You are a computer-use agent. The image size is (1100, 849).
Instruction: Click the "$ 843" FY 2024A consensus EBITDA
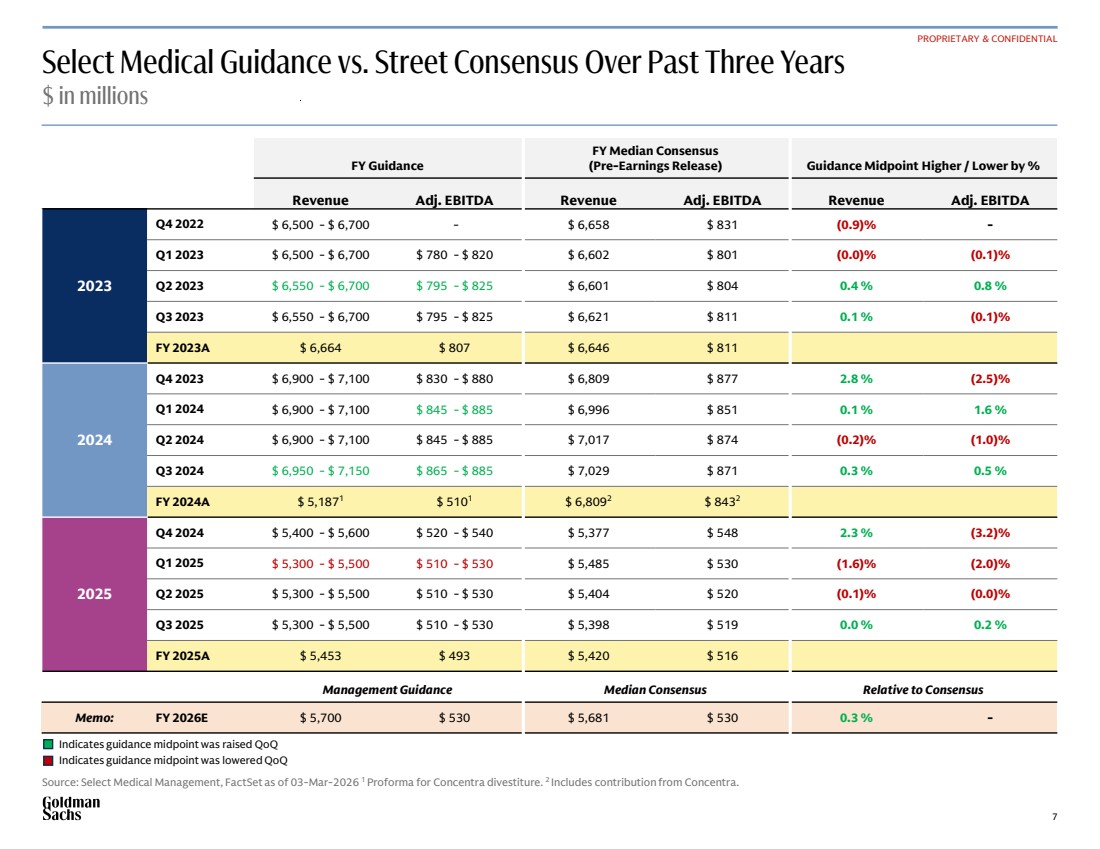click(x=723, y=502)
